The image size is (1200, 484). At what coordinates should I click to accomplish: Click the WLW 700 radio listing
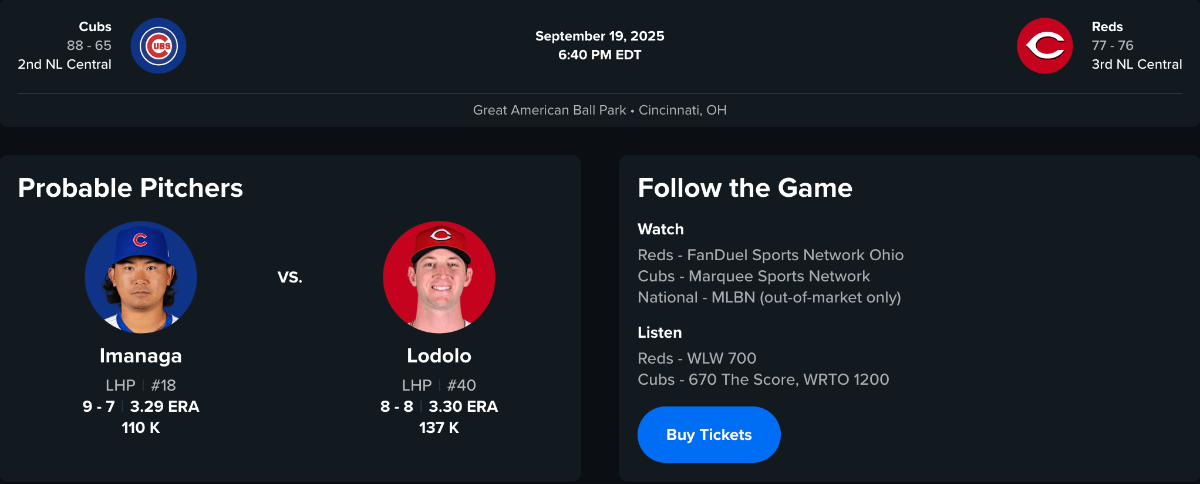pos(697,358)
